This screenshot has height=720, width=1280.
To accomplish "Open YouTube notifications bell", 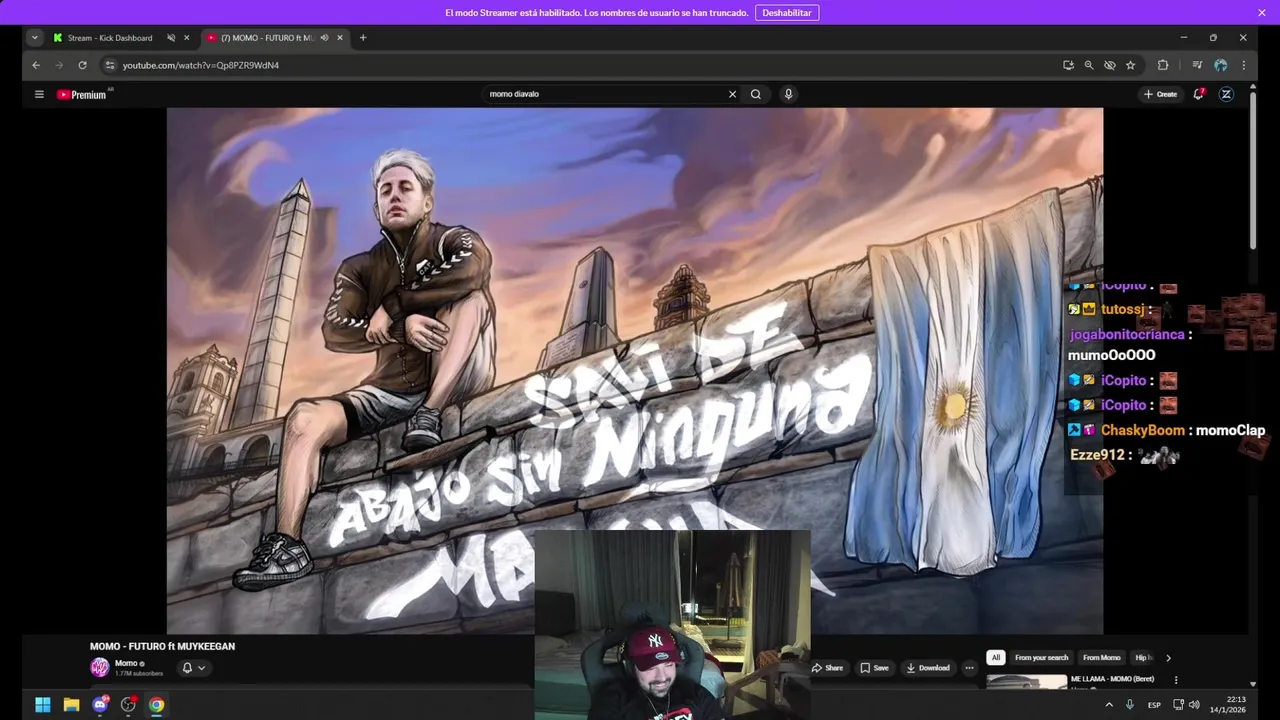I will click(1198, 94).
